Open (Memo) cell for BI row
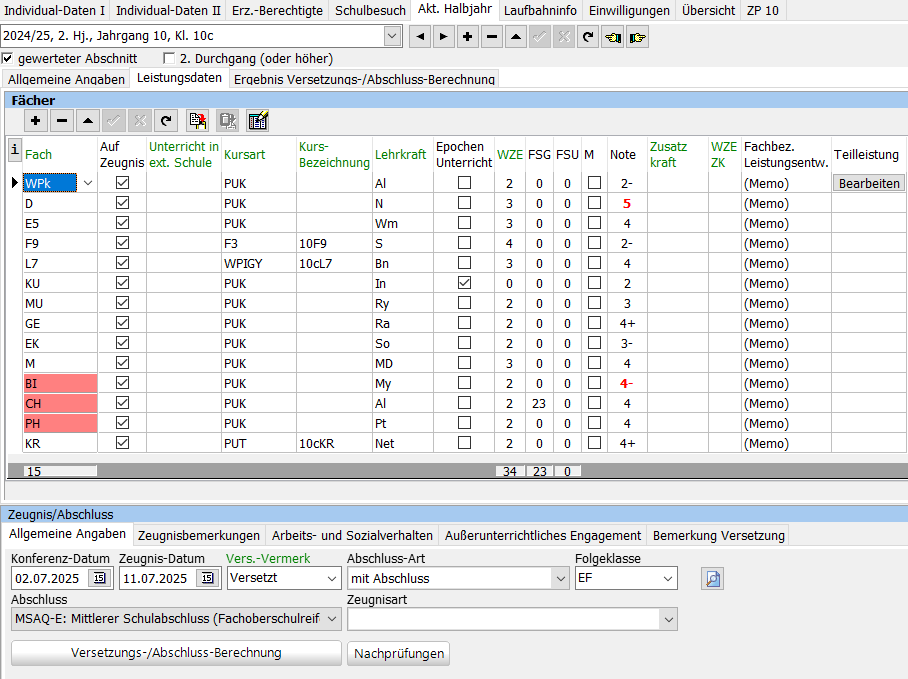 [786, 383]
